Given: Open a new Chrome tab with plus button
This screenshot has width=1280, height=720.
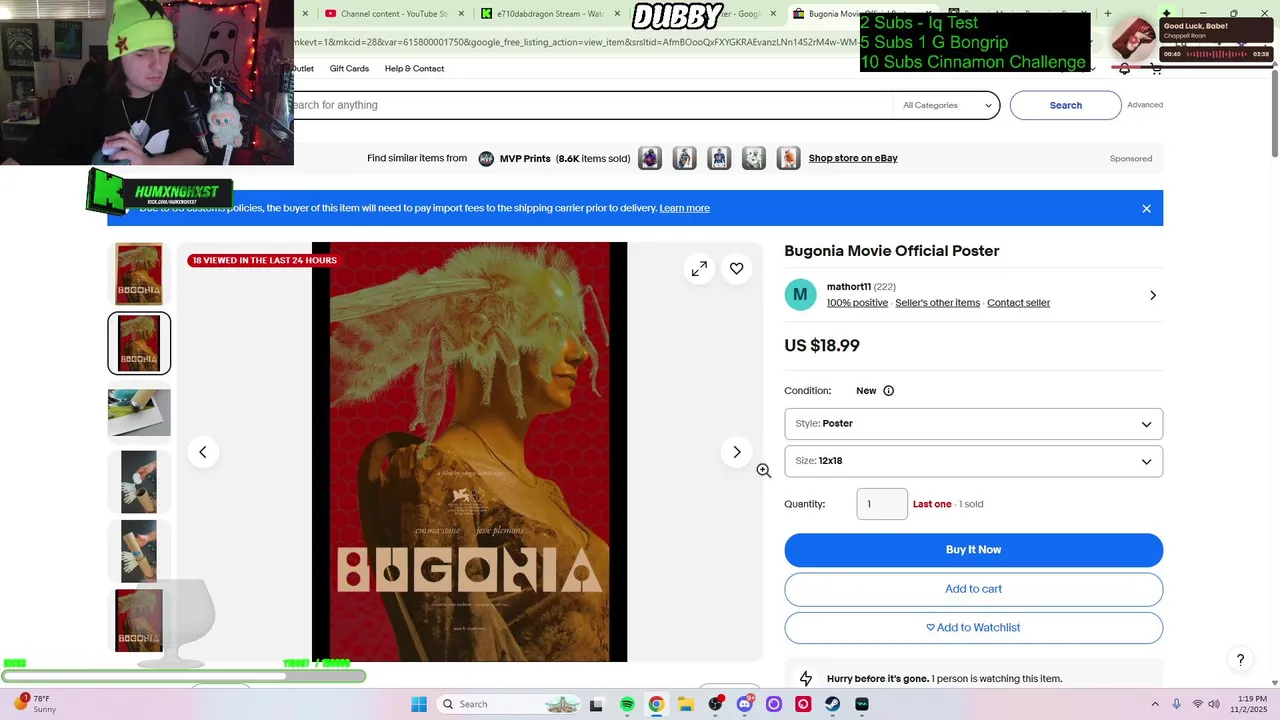Looking at the screenshot, I should click(x=1107, y=14).
